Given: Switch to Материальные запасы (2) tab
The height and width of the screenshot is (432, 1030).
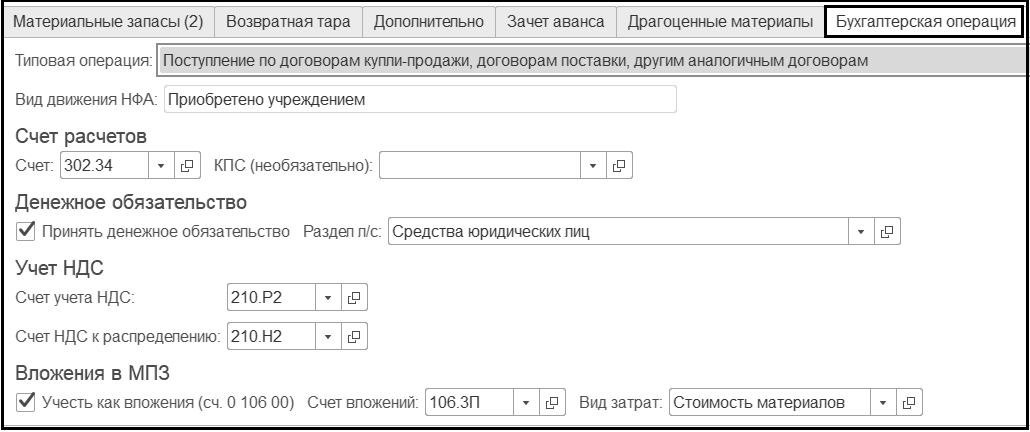Looking at the screenshot, I should coord(108,21).
